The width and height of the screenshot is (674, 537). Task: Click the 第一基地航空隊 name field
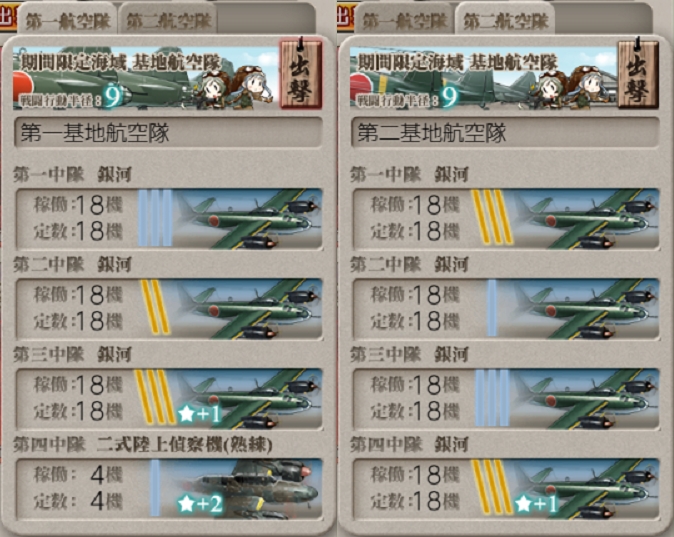click(168, 132)
